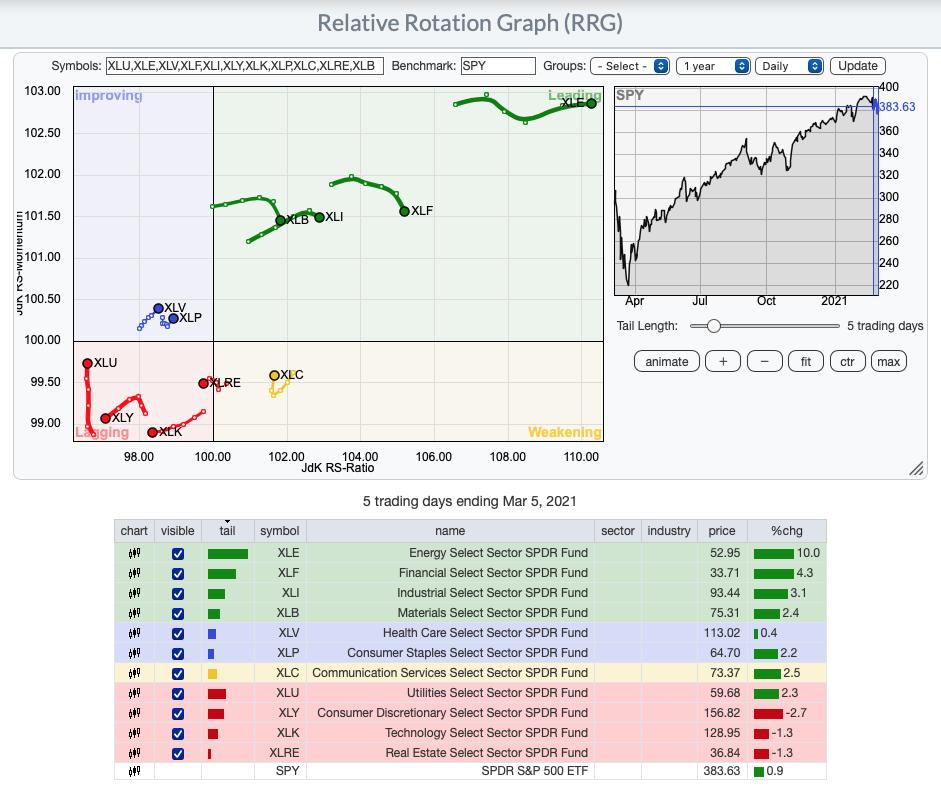The height and width of the screenshot is (786, 941).
Task: Open the chart icon for XLC row
Action: point(134,673)
